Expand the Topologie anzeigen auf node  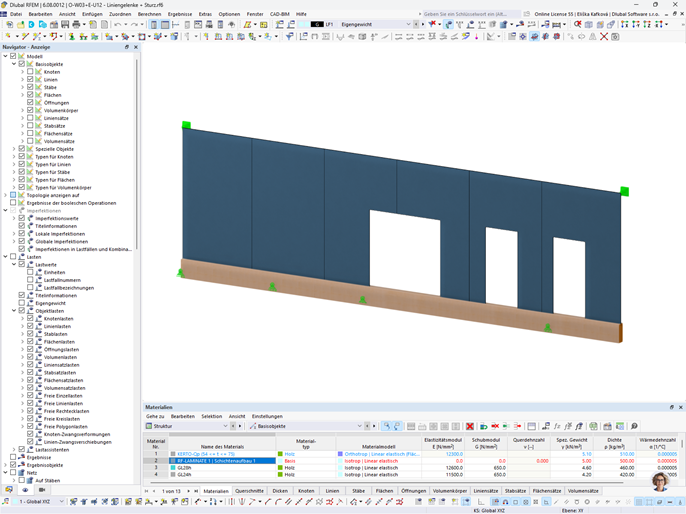(x=5, y=195)
